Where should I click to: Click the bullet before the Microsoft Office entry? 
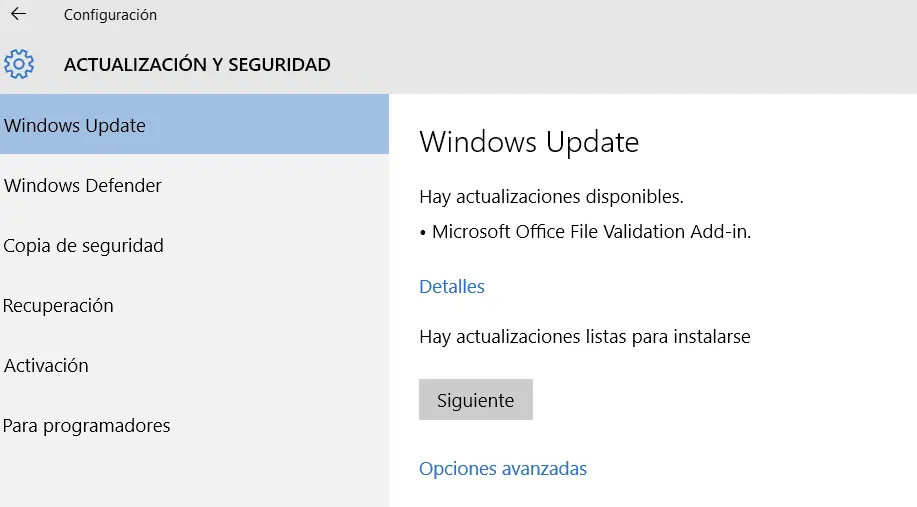tap(423, 232)
